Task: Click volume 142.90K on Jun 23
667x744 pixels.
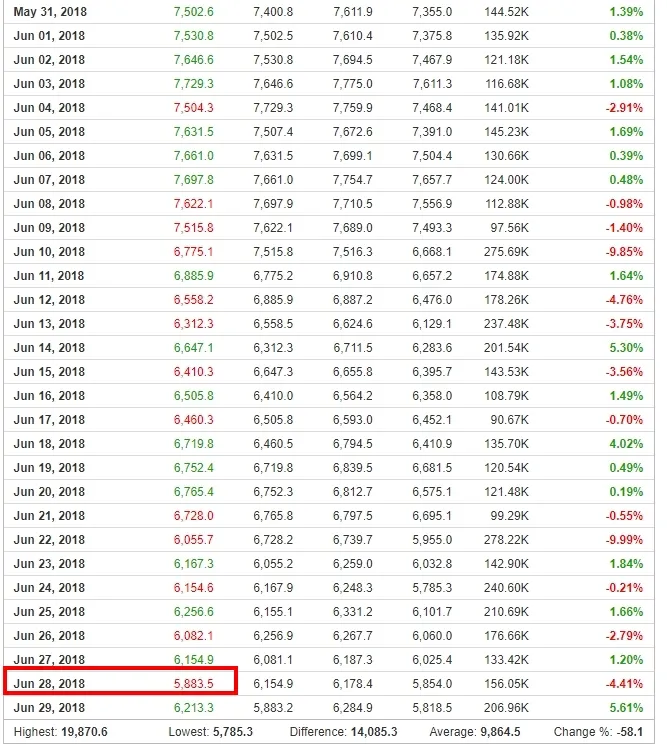Action: pos(506,564)
